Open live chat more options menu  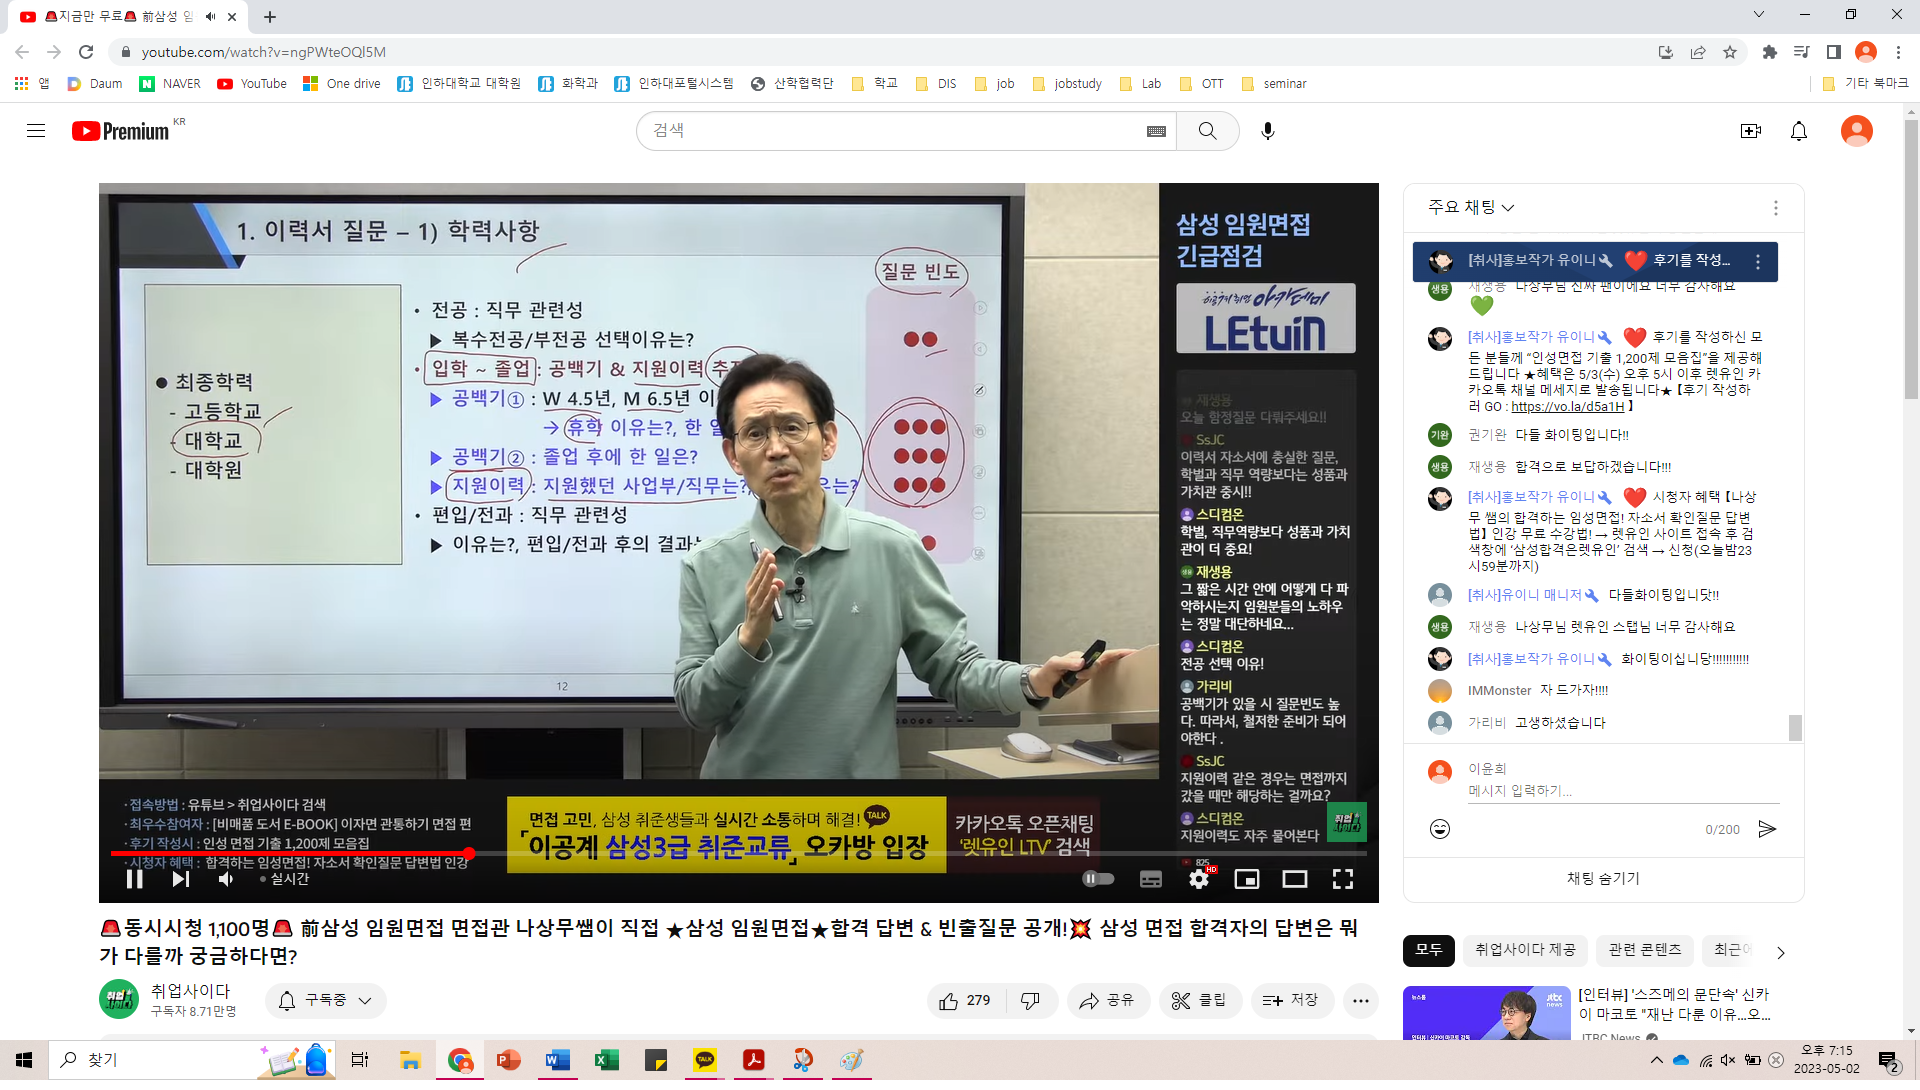pos(1776,208)
